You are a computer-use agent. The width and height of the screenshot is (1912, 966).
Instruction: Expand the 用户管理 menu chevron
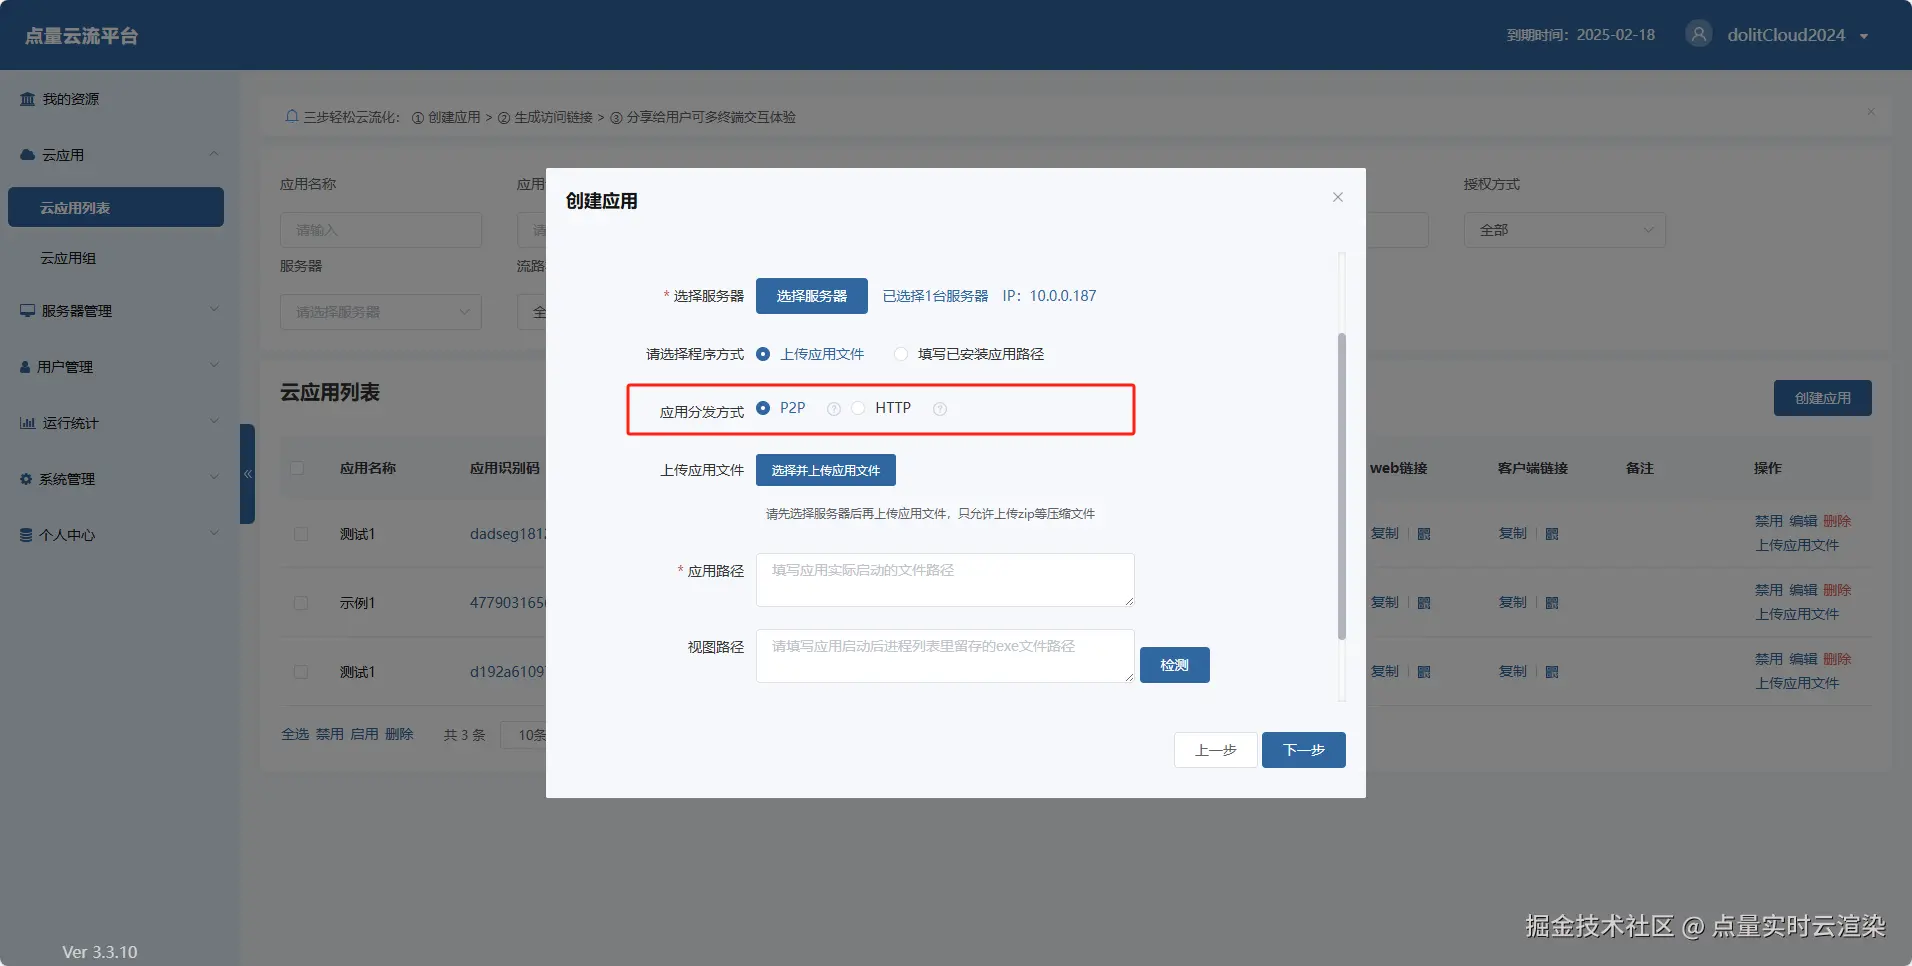[x=213, y=366]
